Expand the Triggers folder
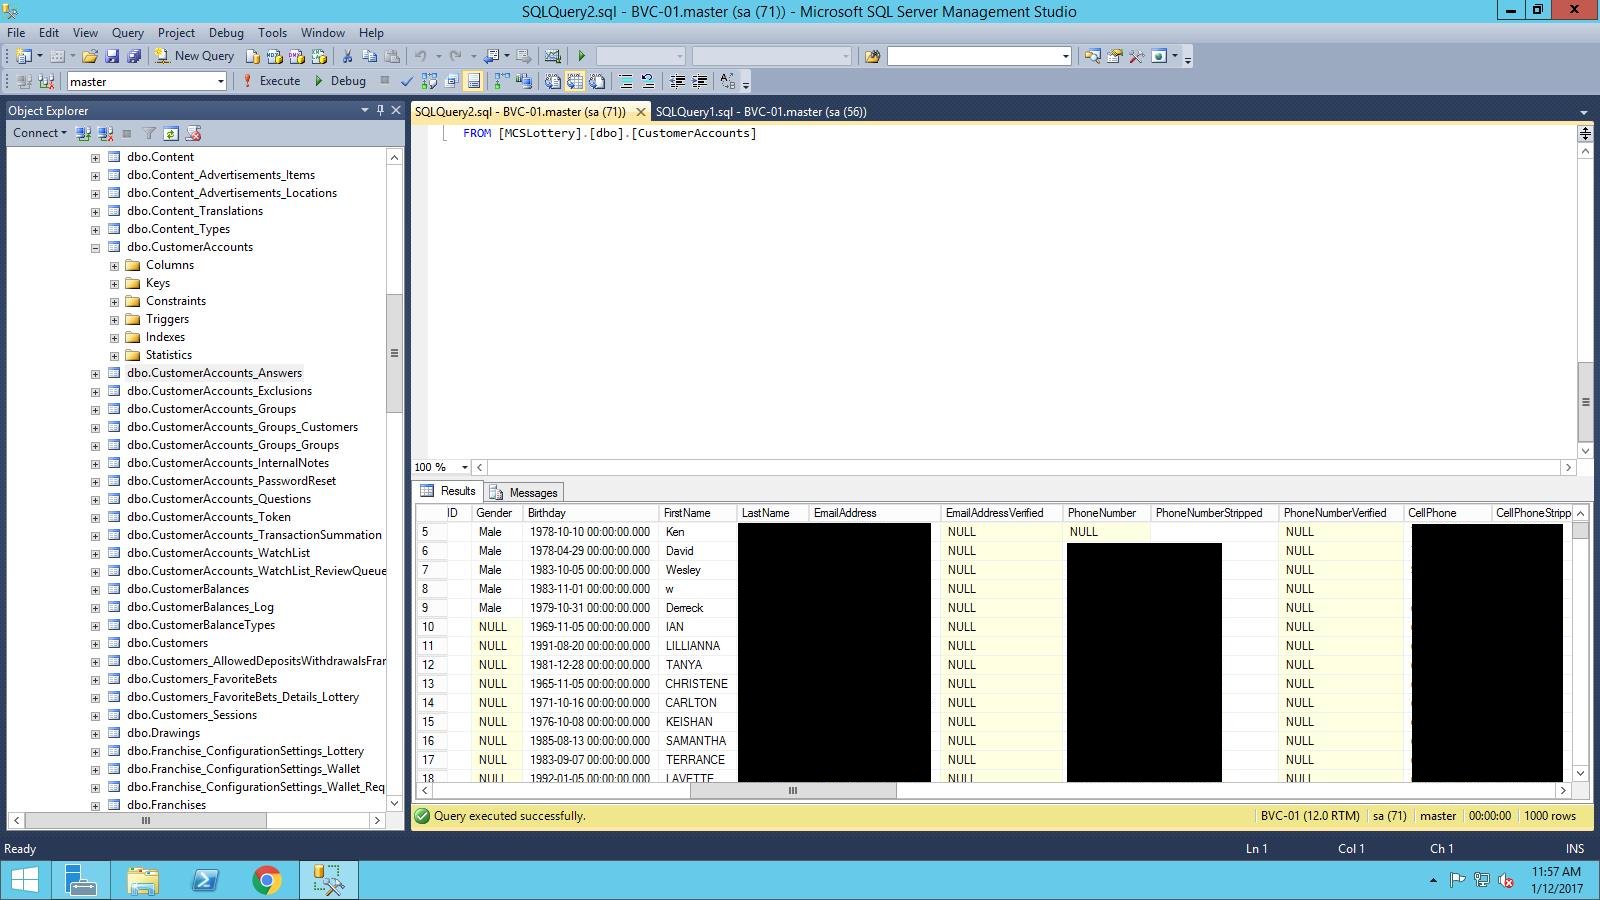 114,319
